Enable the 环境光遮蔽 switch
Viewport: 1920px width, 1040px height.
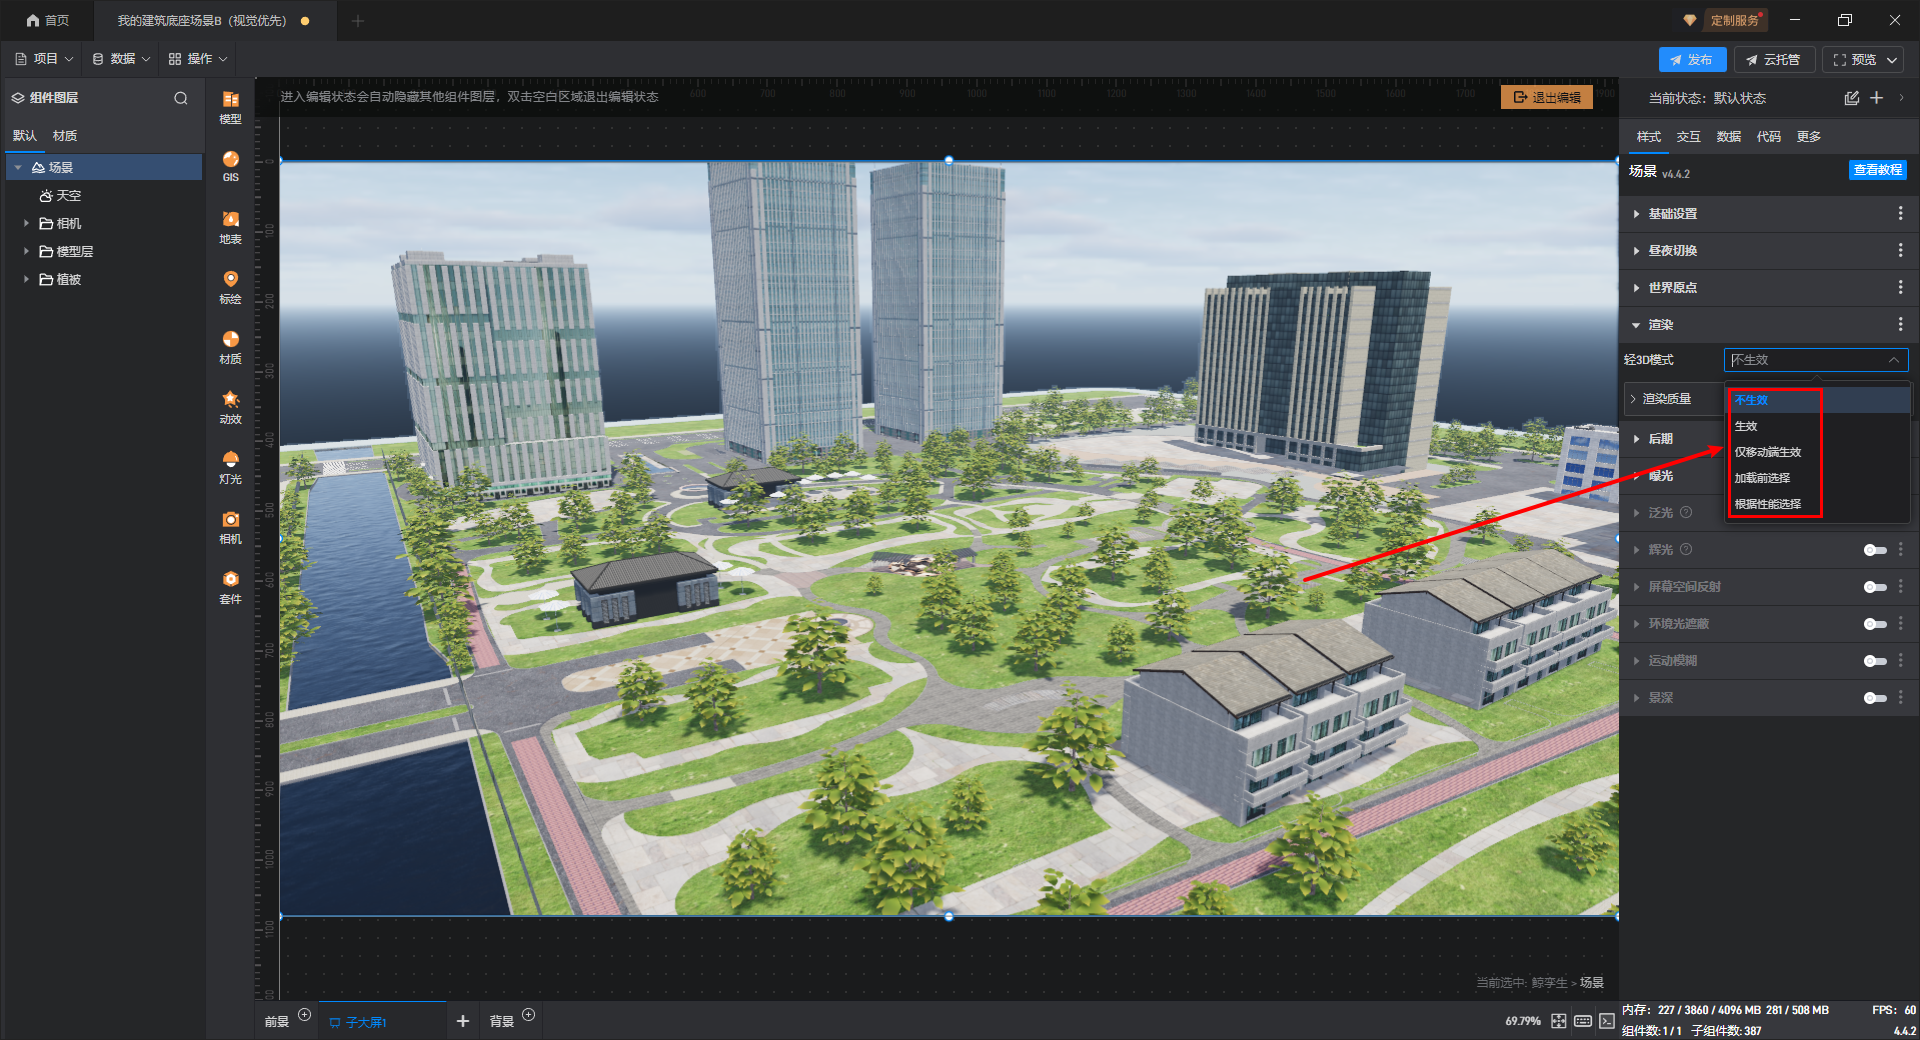[x=1875, y=624]
